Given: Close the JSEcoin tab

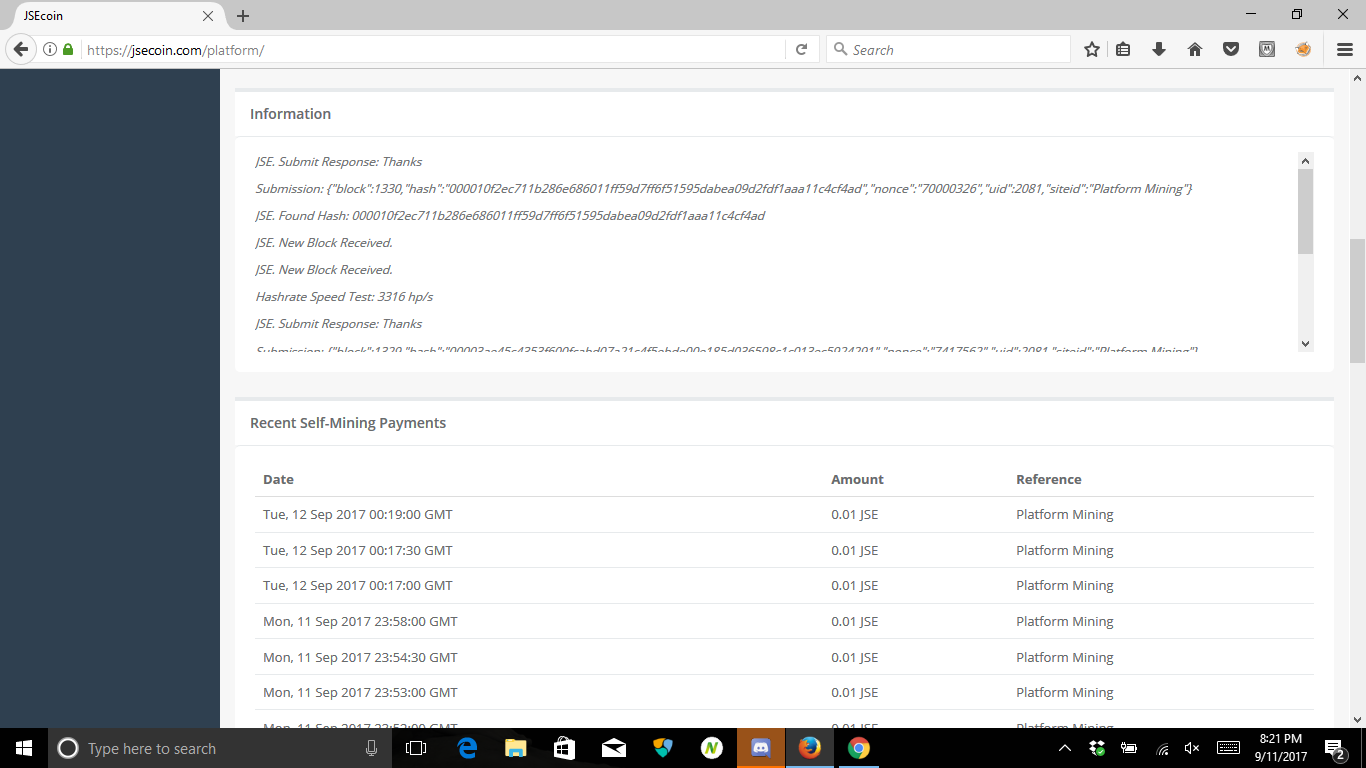Looking at the screenshot, I should (x=208, y=16).
